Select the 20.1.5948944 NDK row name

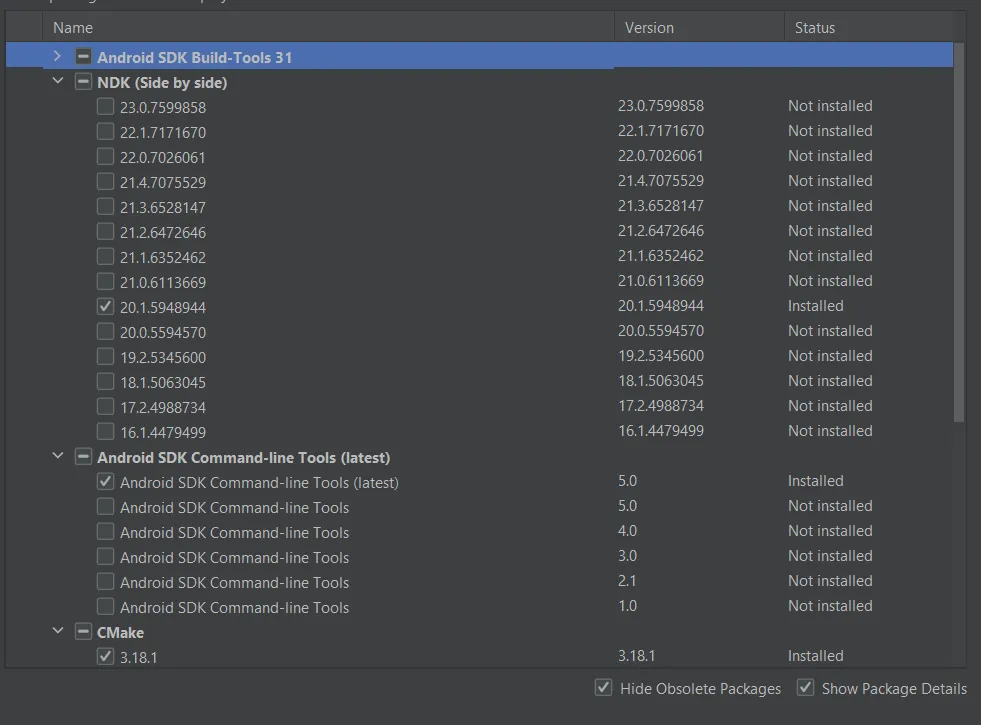(163, 308)
